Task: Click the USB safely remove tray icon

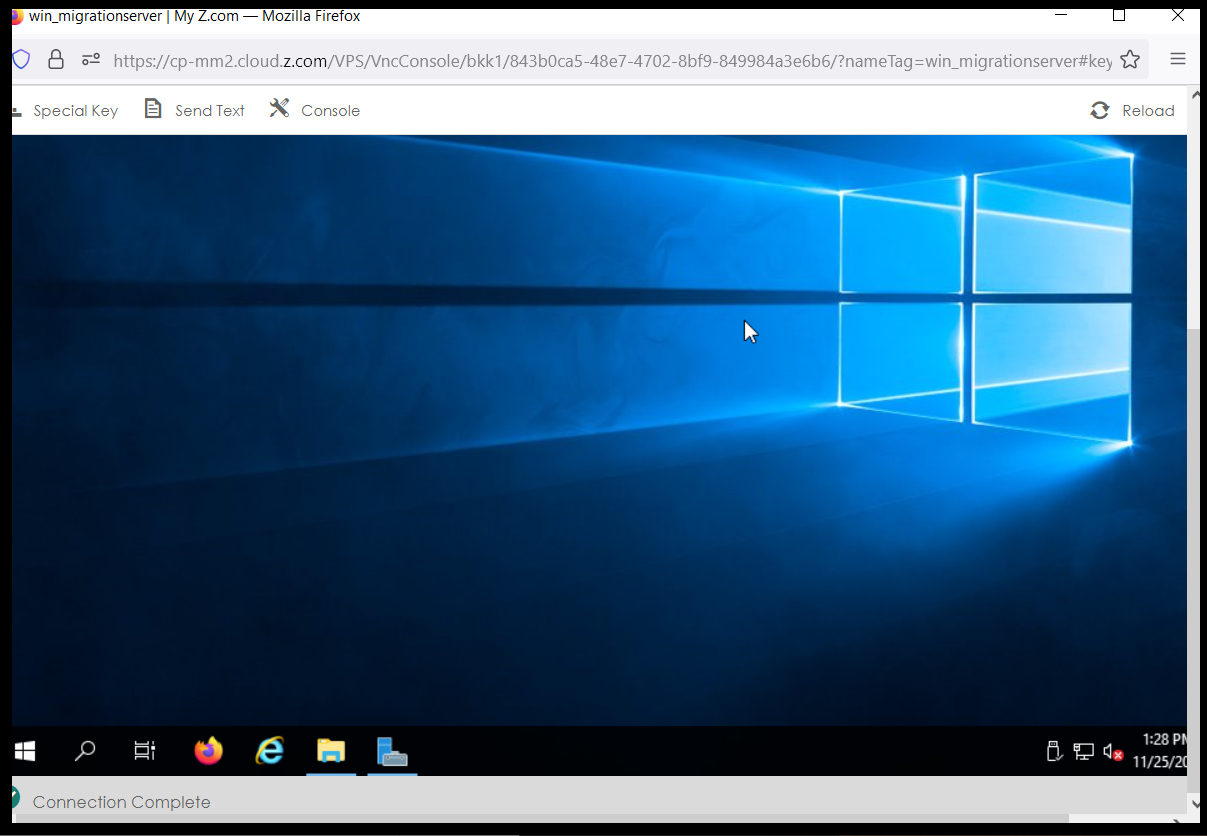Action: [x=1053, y=751]
